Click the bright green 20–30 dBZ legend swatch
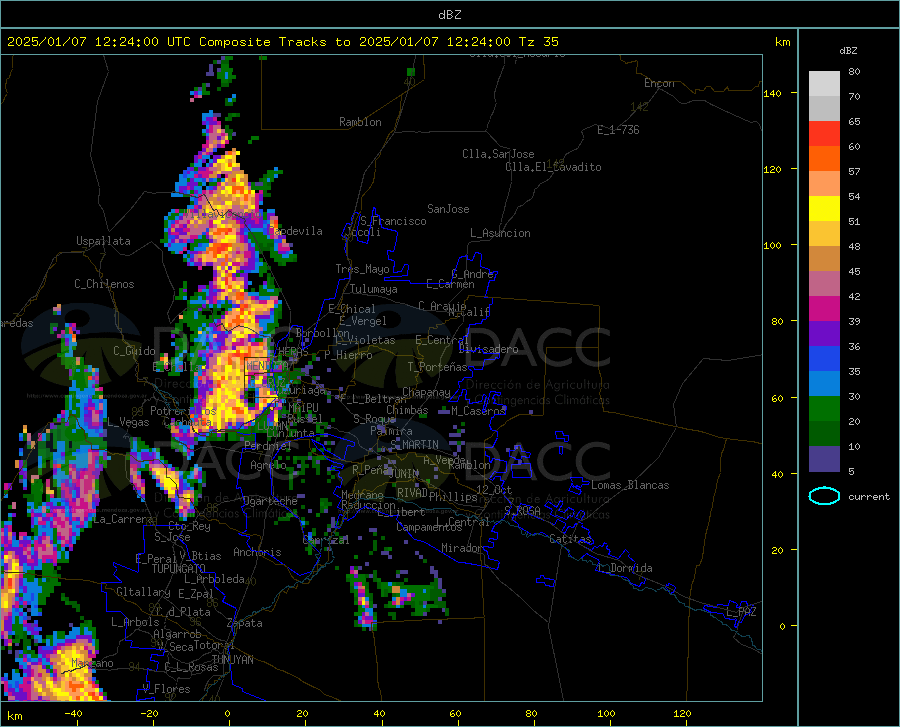Screen dimensions: 900x727 (x=824, y=409)
